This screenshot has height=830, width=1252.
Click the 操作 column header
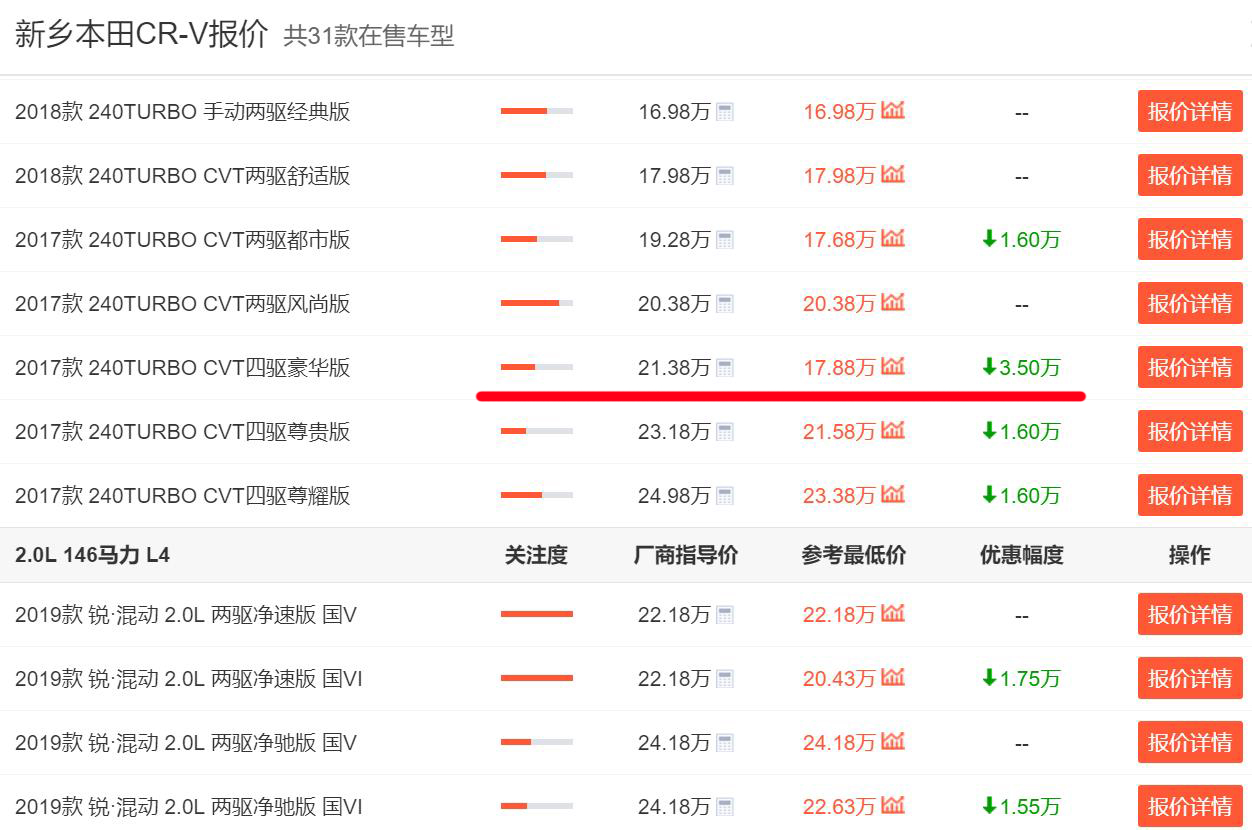click(1190, 555)
